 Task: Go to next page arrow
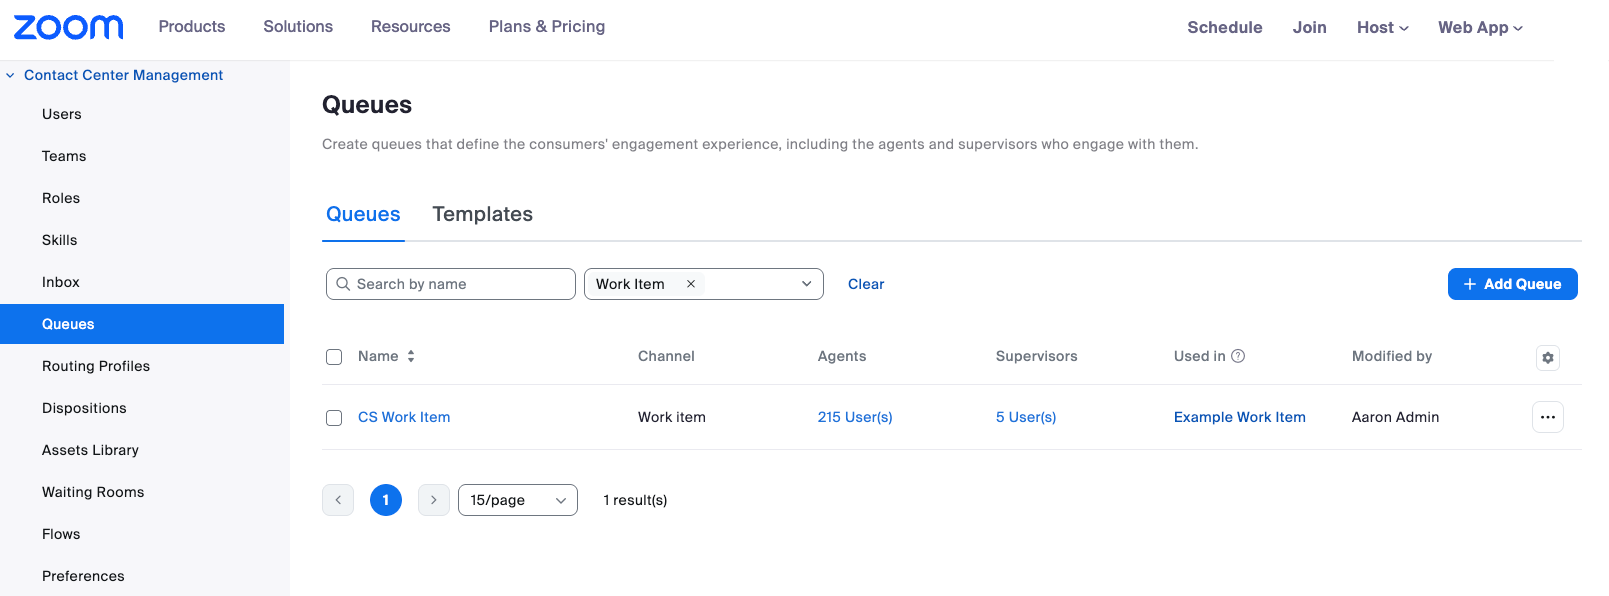pos(433,500)
